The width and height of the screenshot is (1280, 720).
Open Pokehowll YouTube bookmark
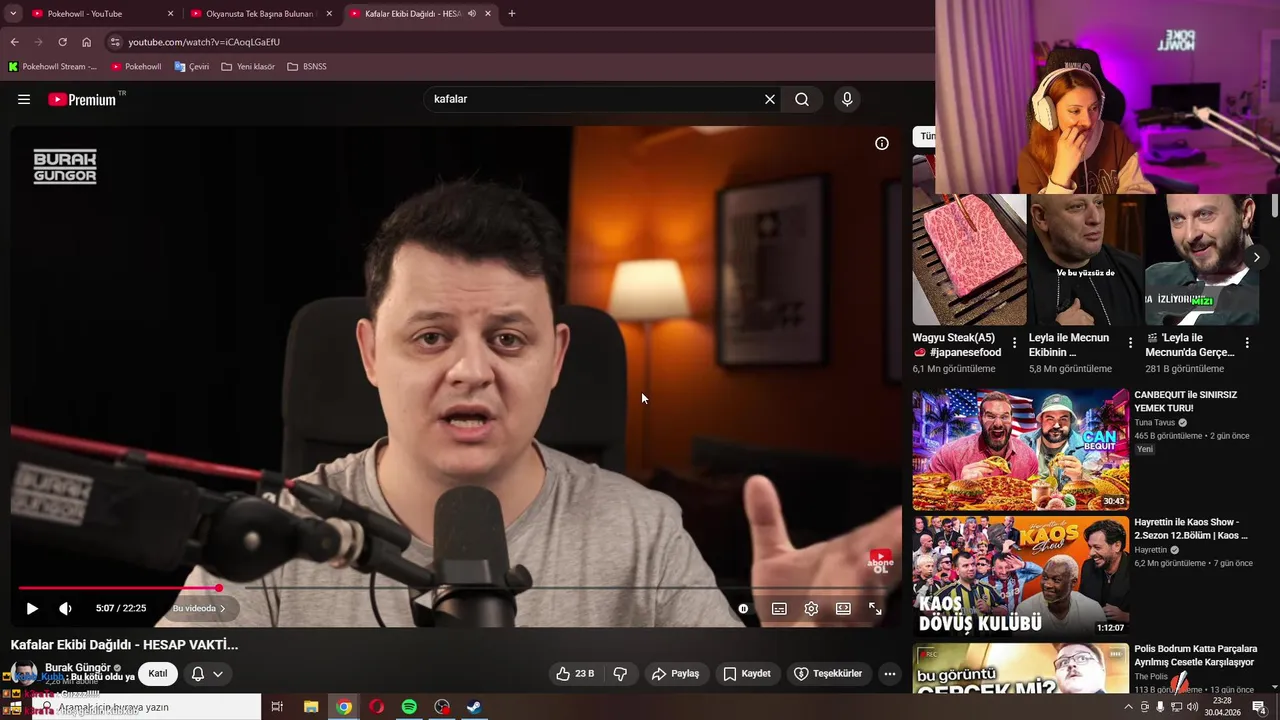point(136,67)
